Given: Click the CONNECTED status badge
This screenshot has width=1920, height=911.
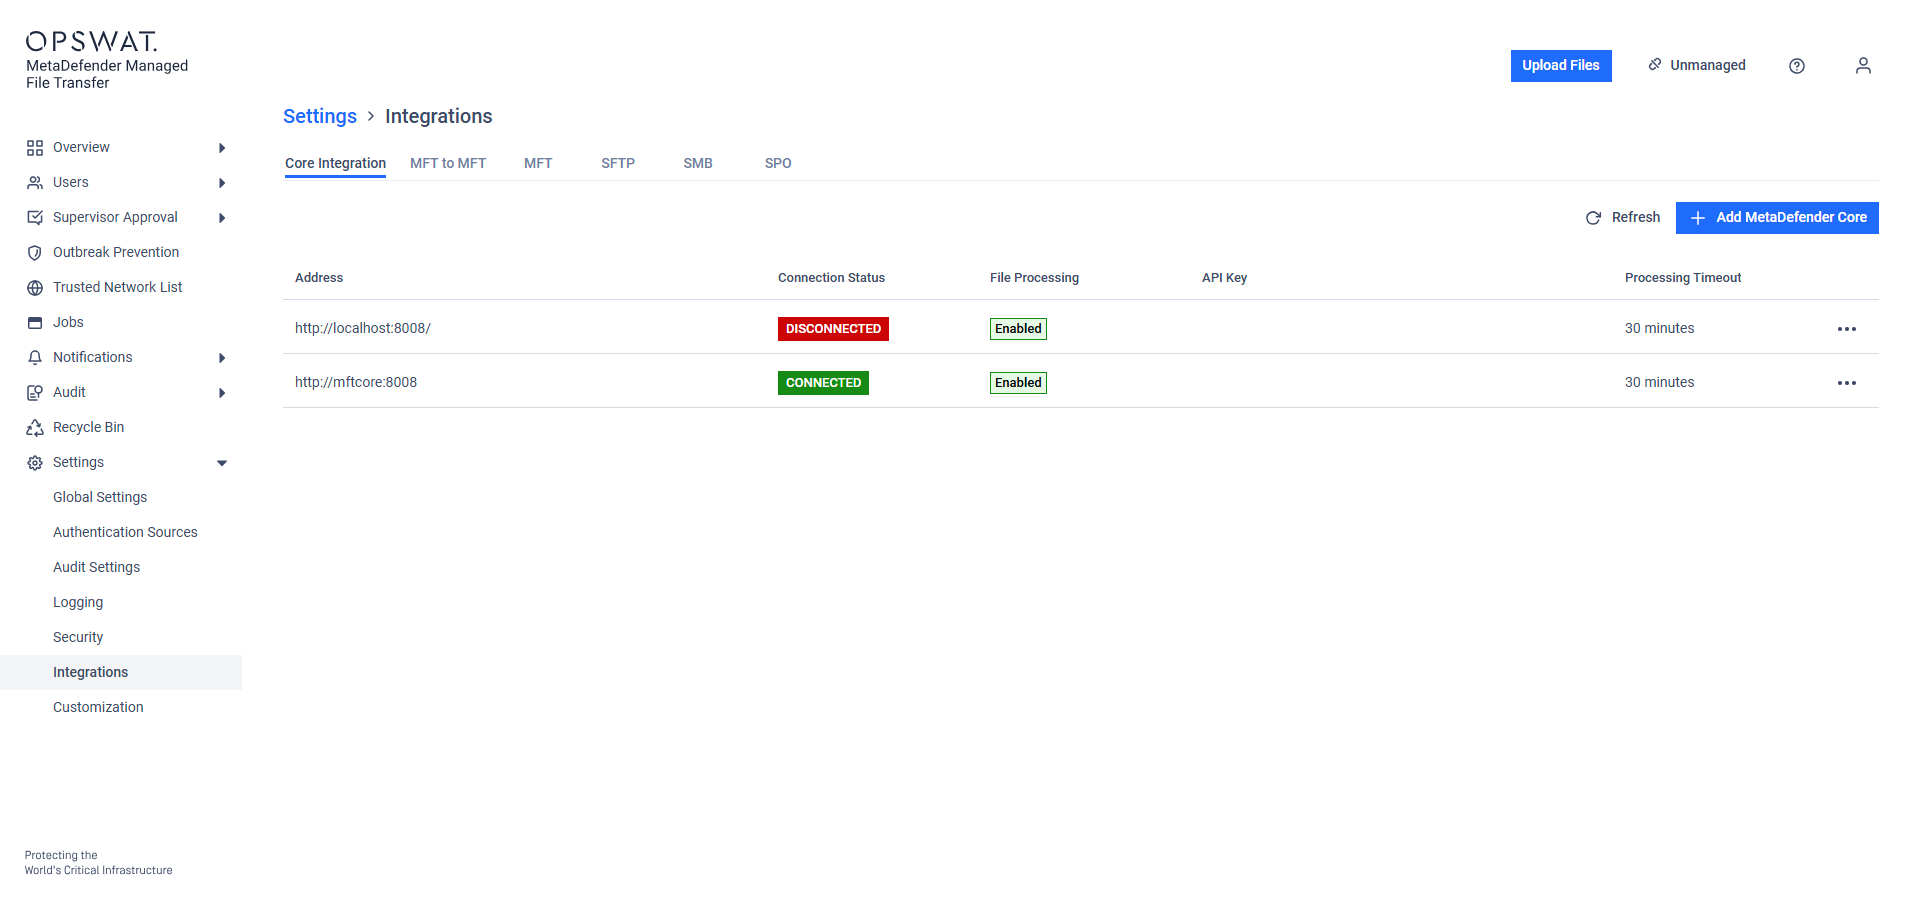Looking at the screenshot, I should pos(823,383).
